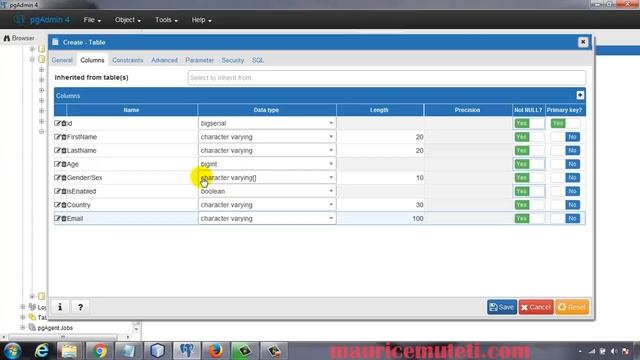
Task: Click the Inherited from table(s) field
Action: pos(387,78)
